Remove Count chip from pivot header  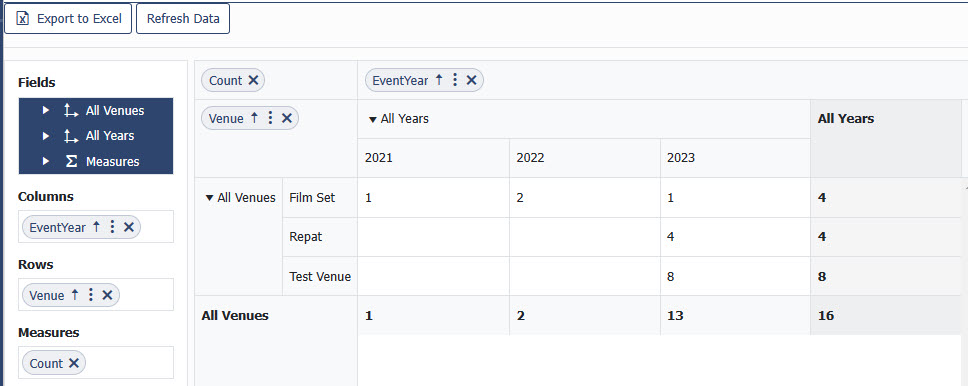pos(253,80)
